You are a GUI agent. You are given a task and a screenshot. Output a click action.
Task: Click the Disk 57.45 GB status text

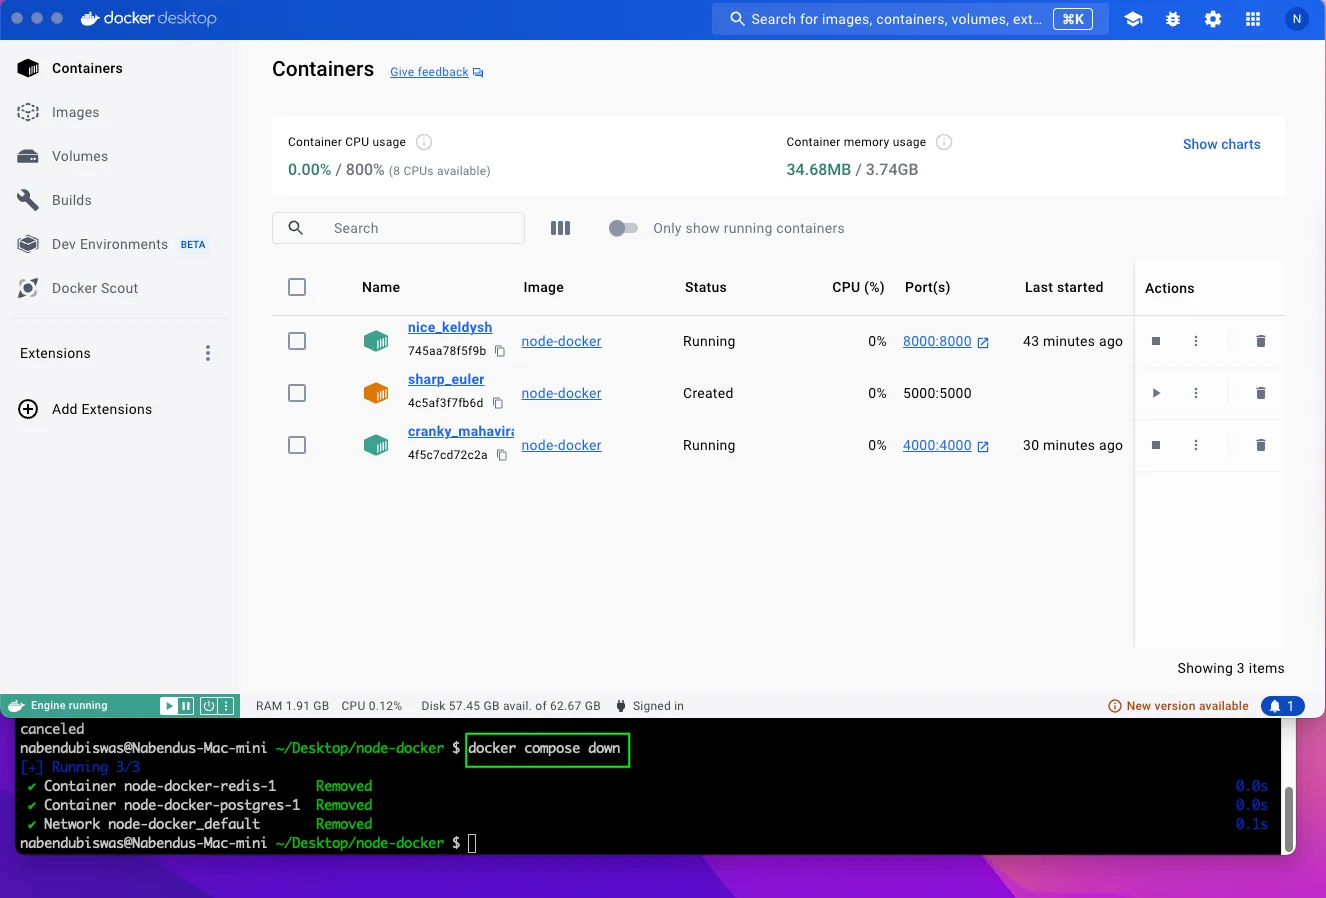511,706
